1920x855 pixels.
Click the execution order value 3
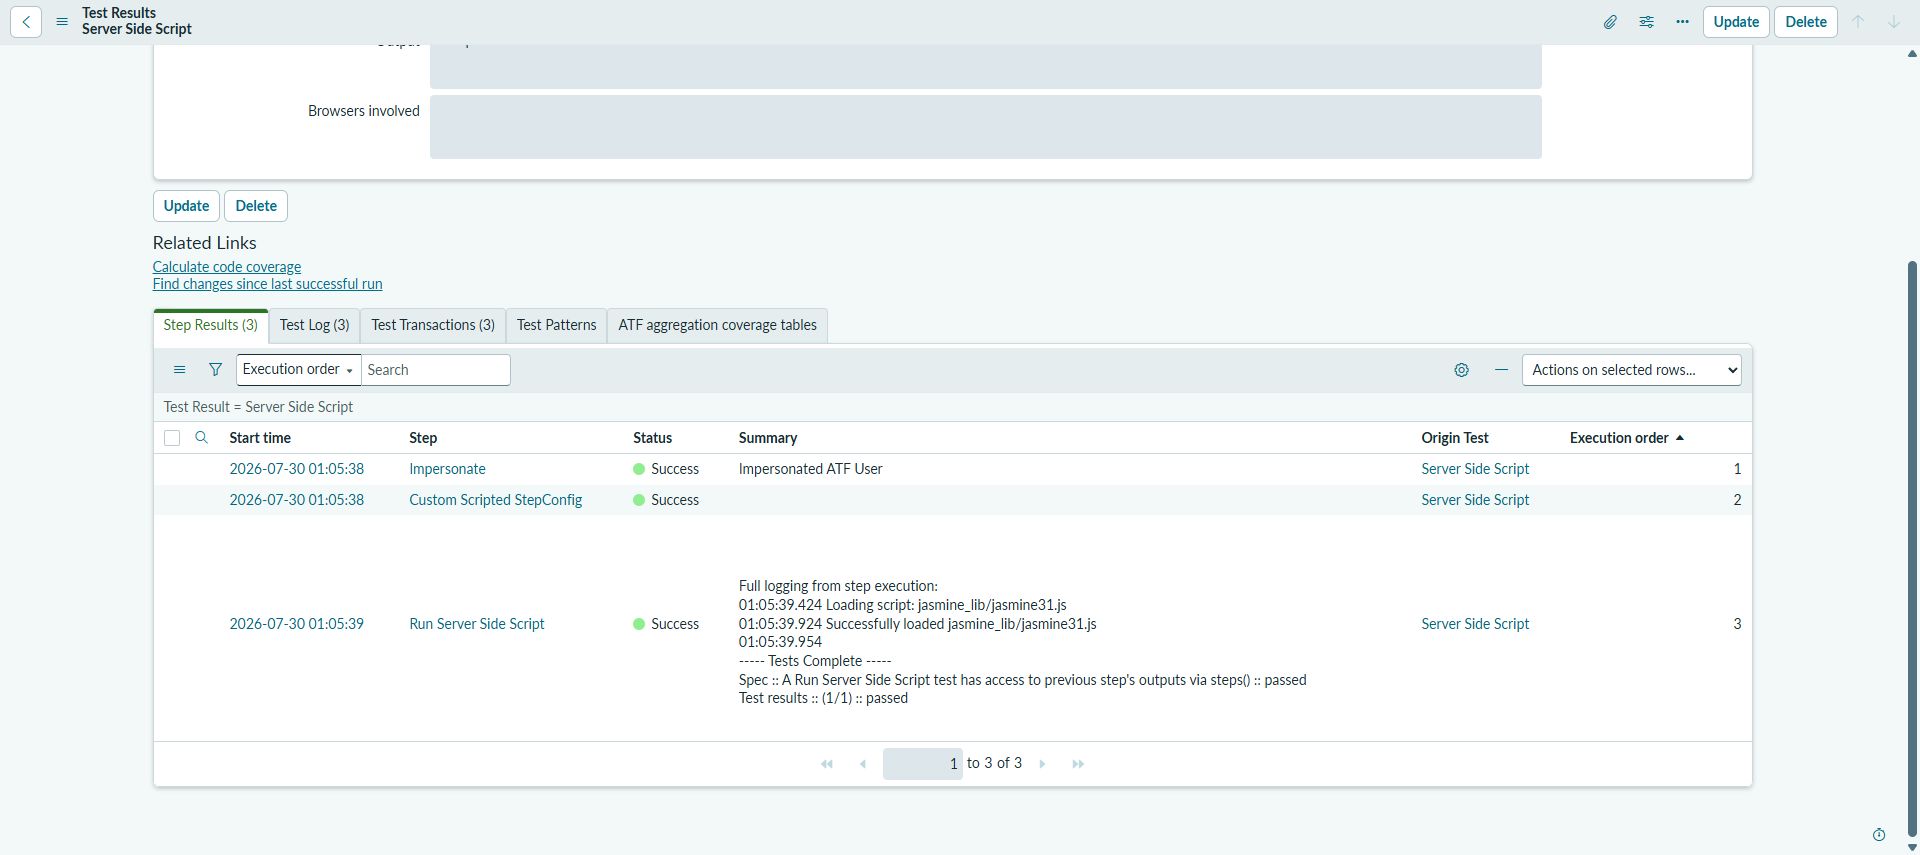click(x=1737, y=624)
